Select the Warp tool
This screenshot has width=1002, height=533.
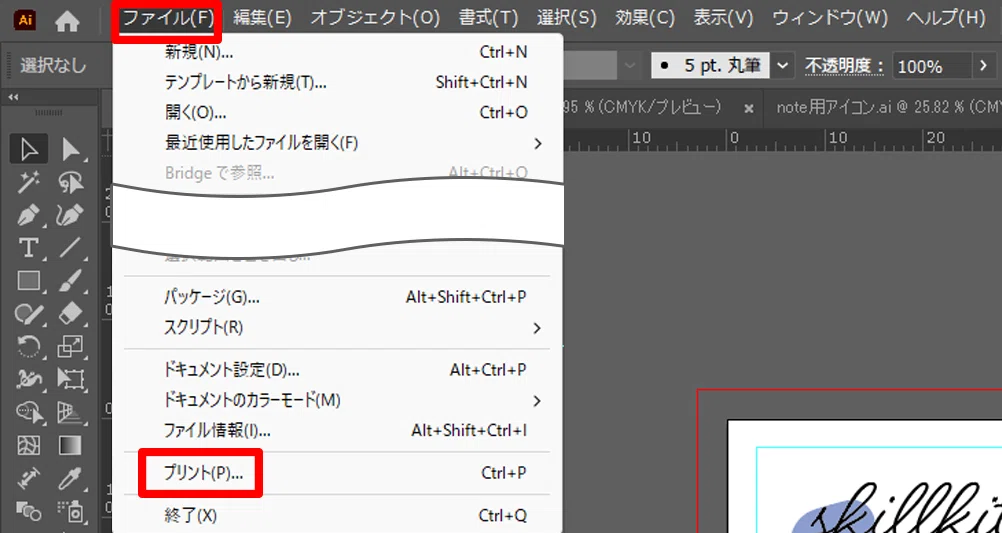tap(28, 379)
